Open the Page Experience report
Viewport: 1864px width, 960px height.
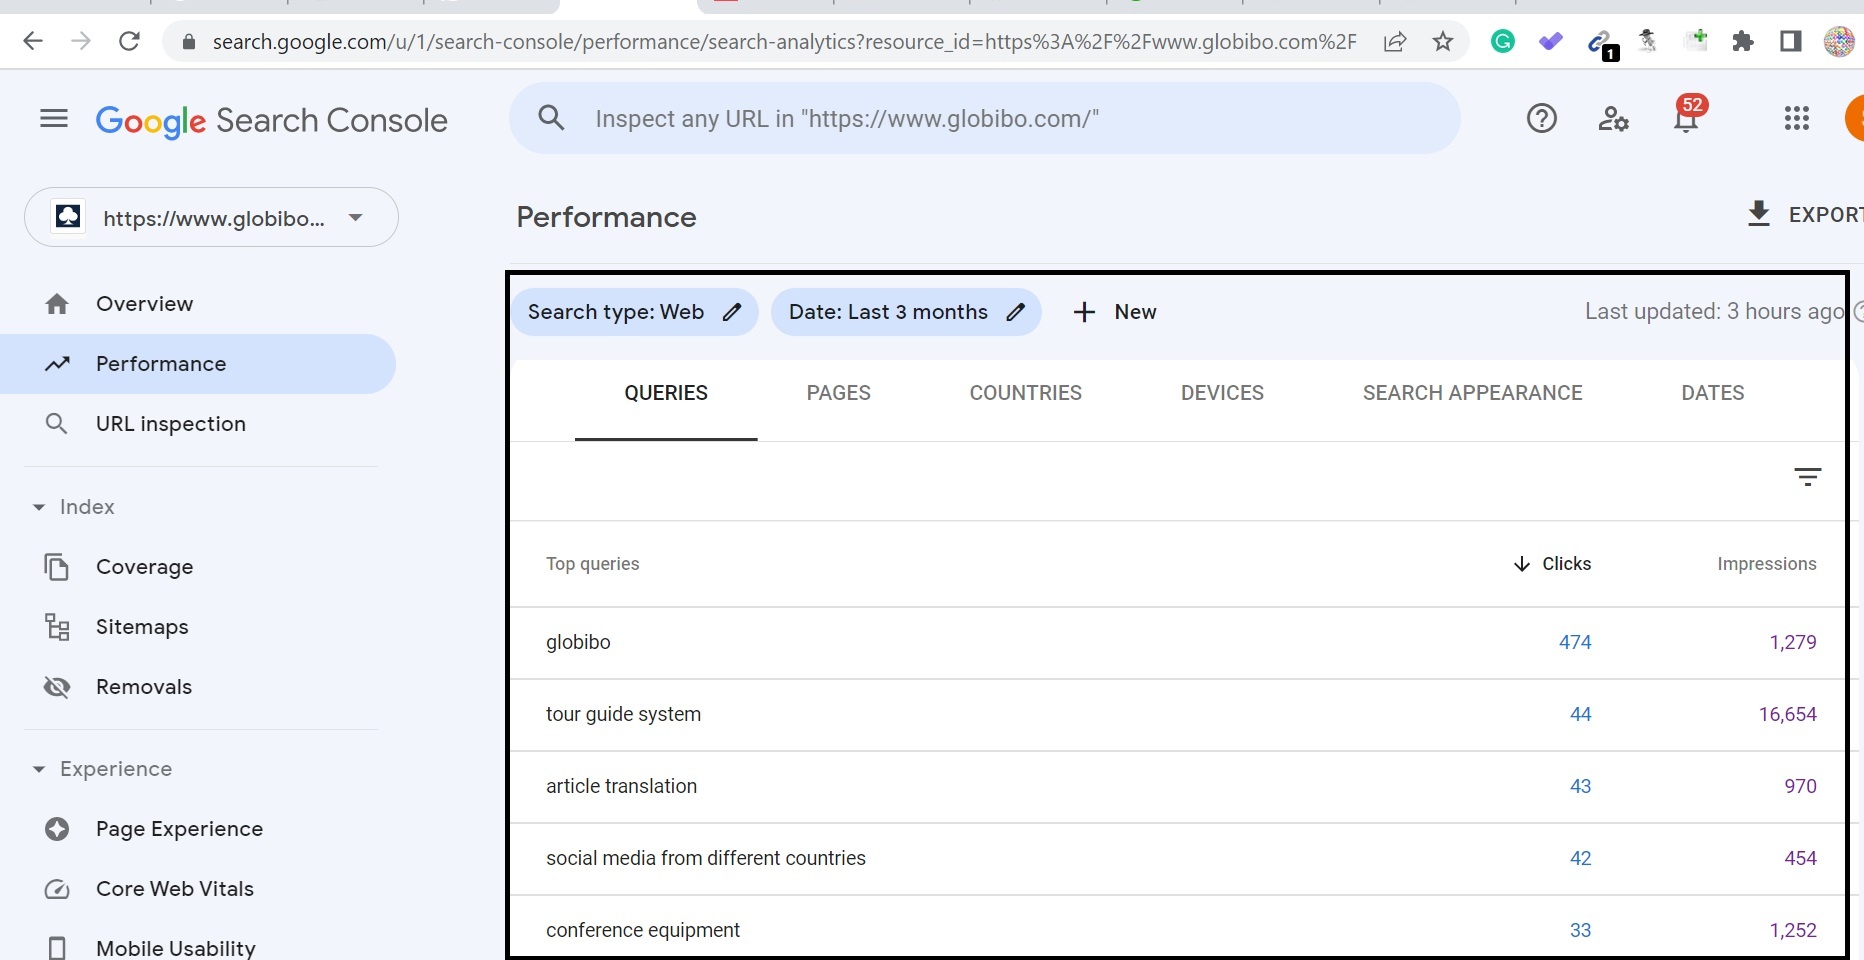[x=198, y=829]
